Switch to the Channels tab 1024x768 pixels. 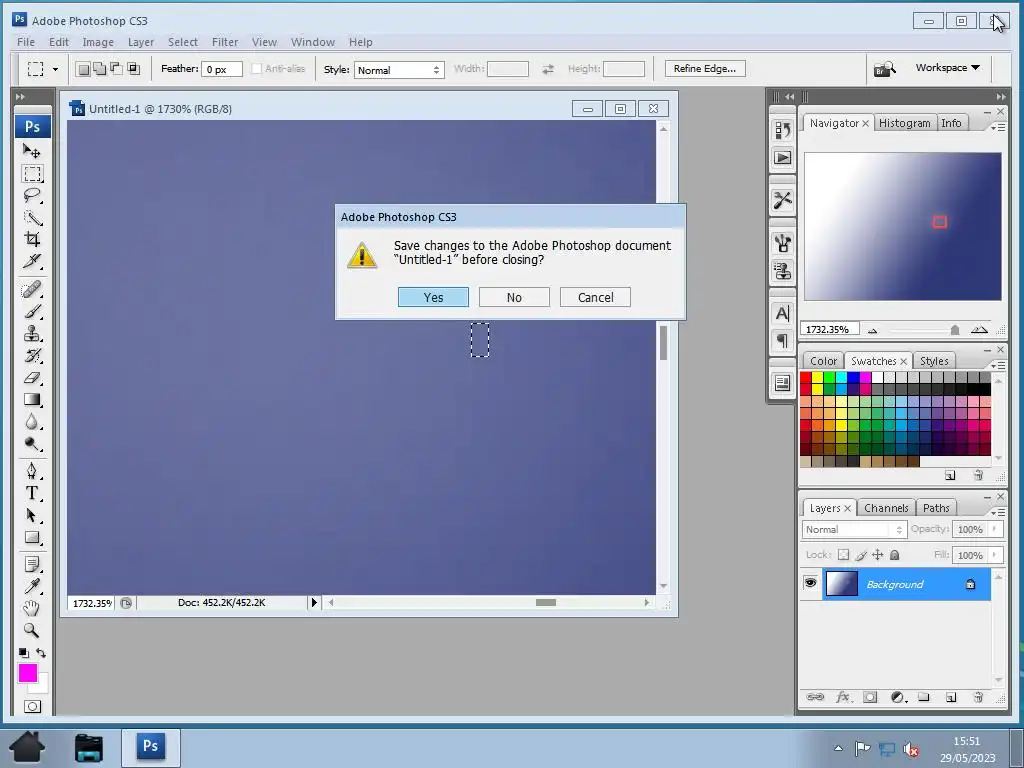coord(886,507)
